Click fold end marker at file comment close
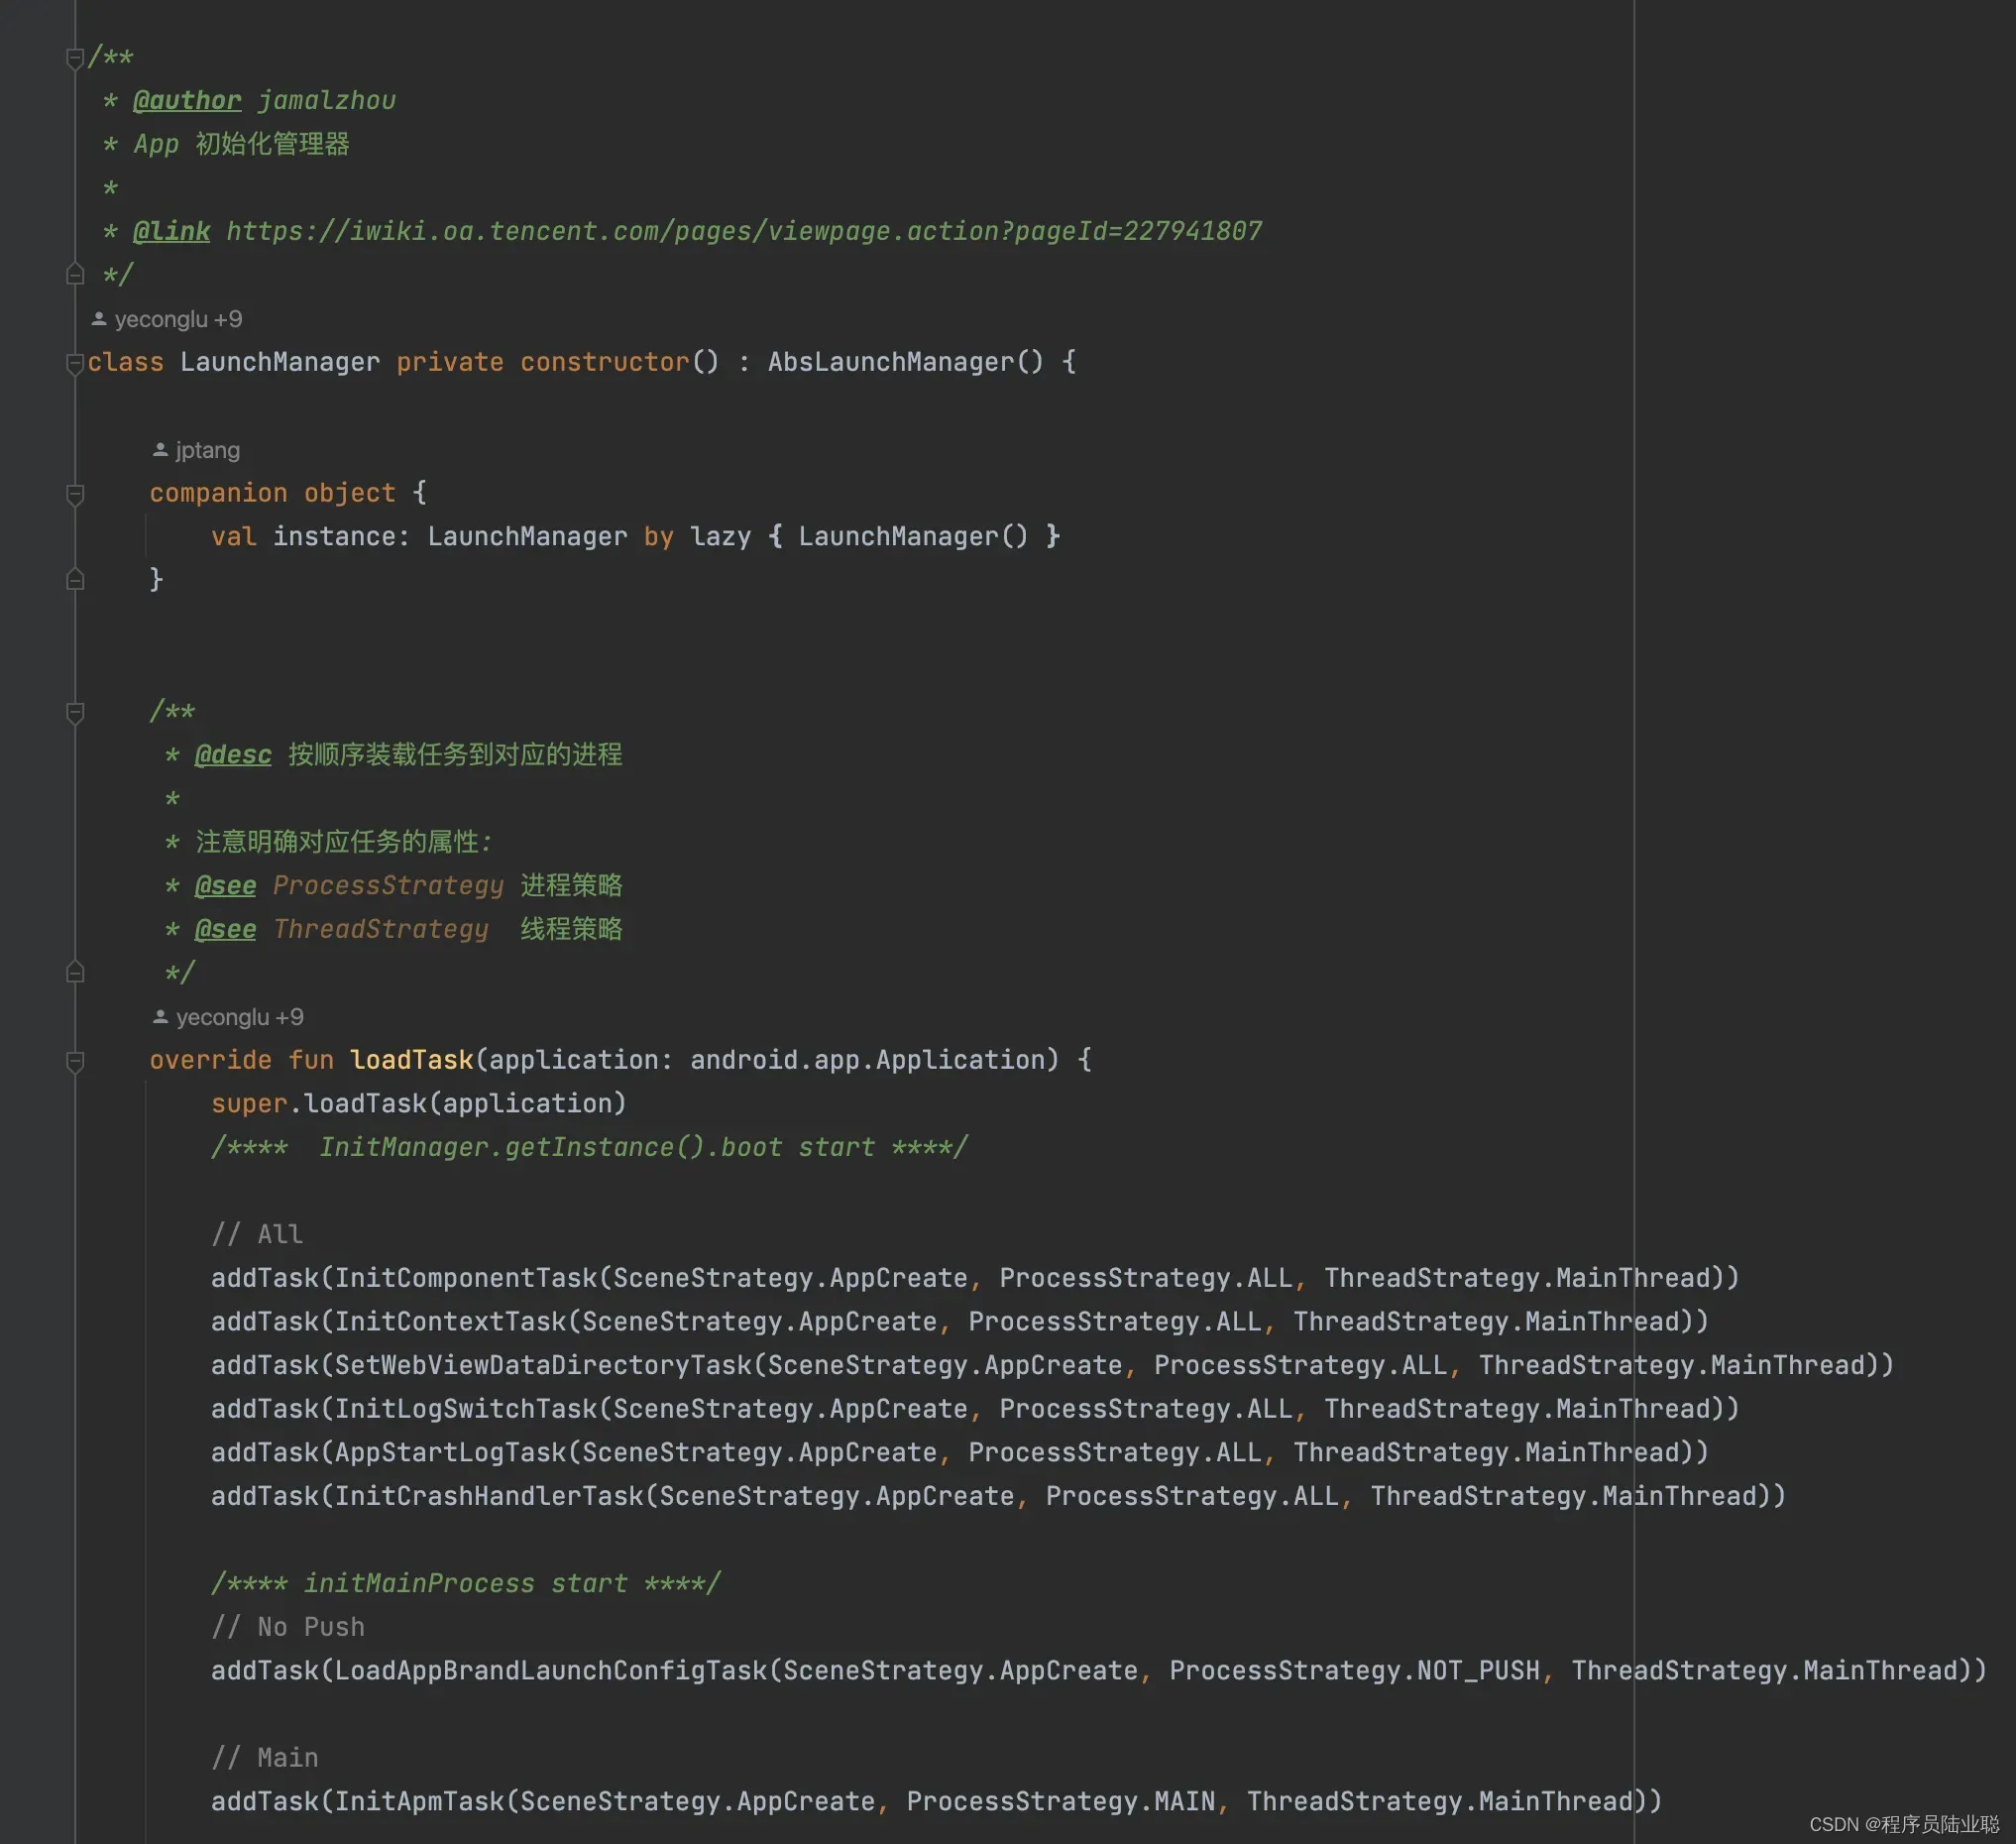This screenshot has height=1844, width=2016. [75, 274]
